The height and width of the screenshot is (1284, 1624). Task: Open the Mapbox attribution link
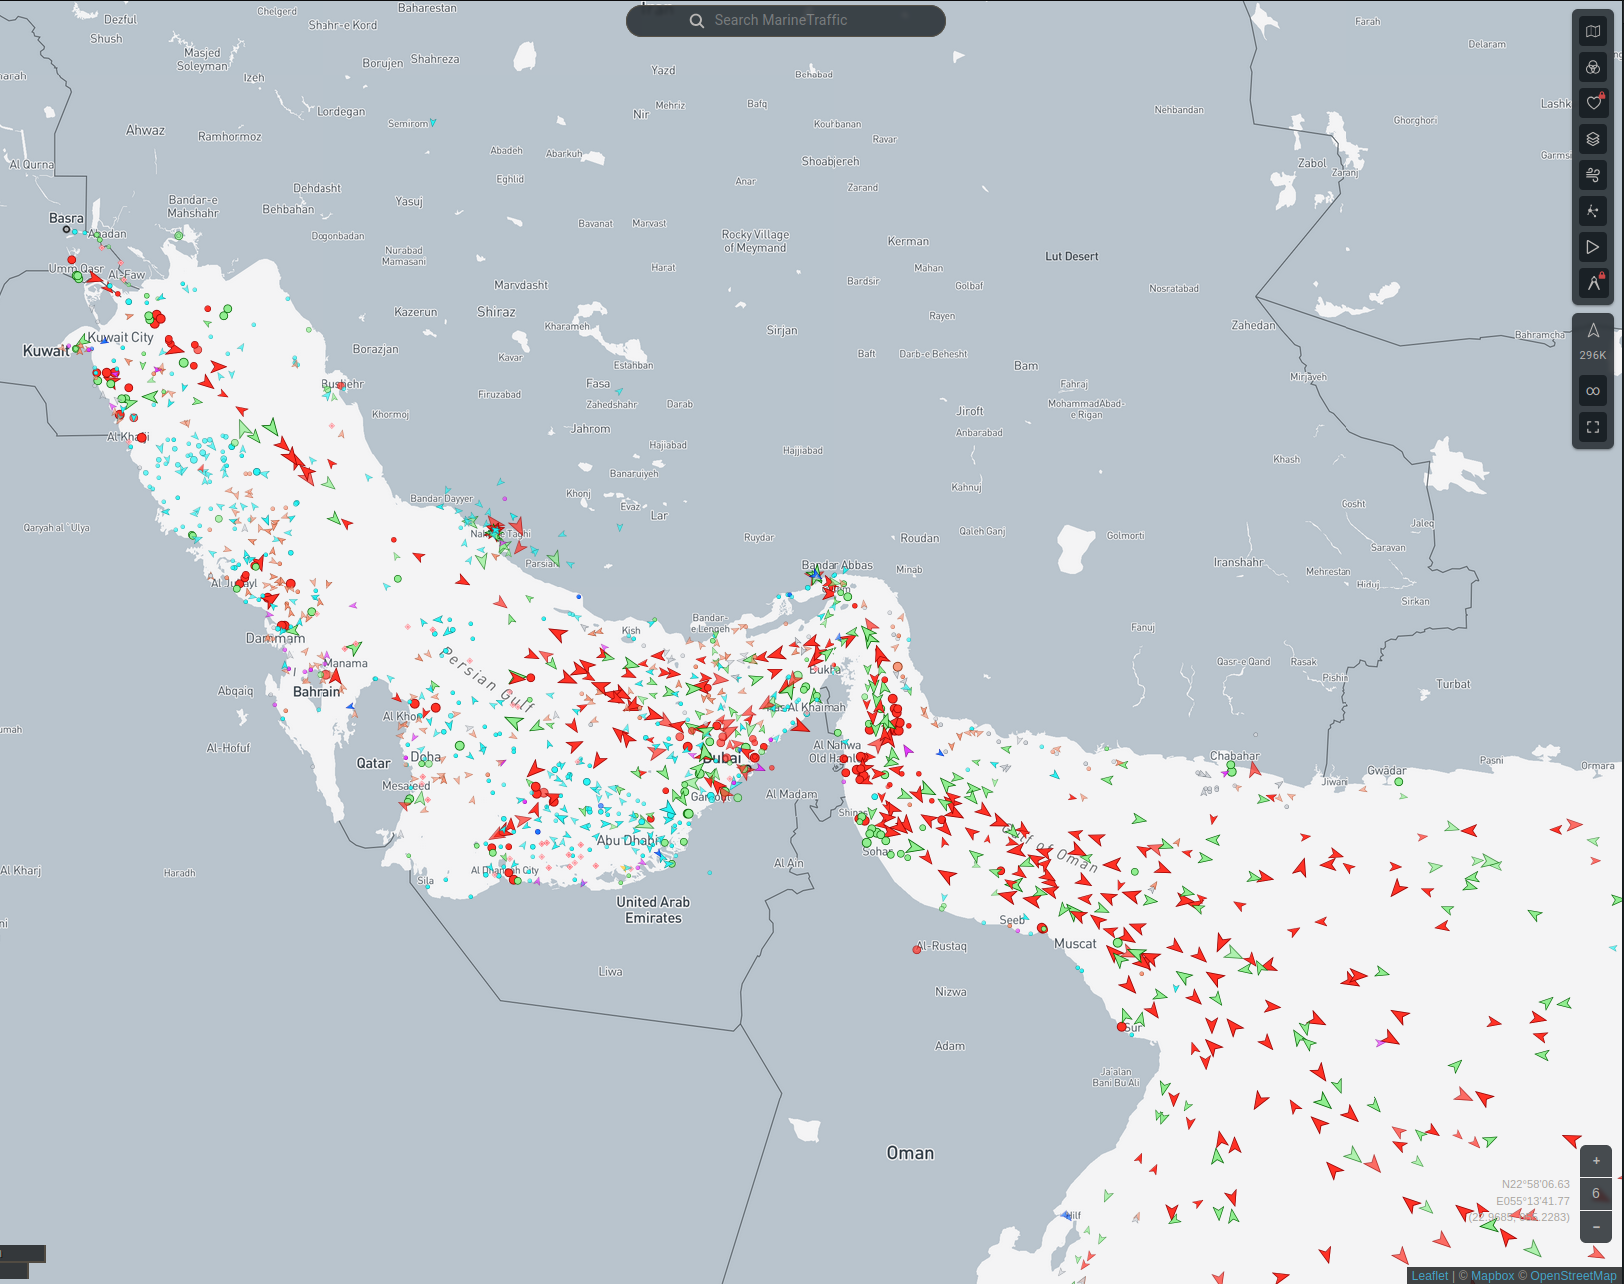pyautogui.click(x=1492, y=1276)
